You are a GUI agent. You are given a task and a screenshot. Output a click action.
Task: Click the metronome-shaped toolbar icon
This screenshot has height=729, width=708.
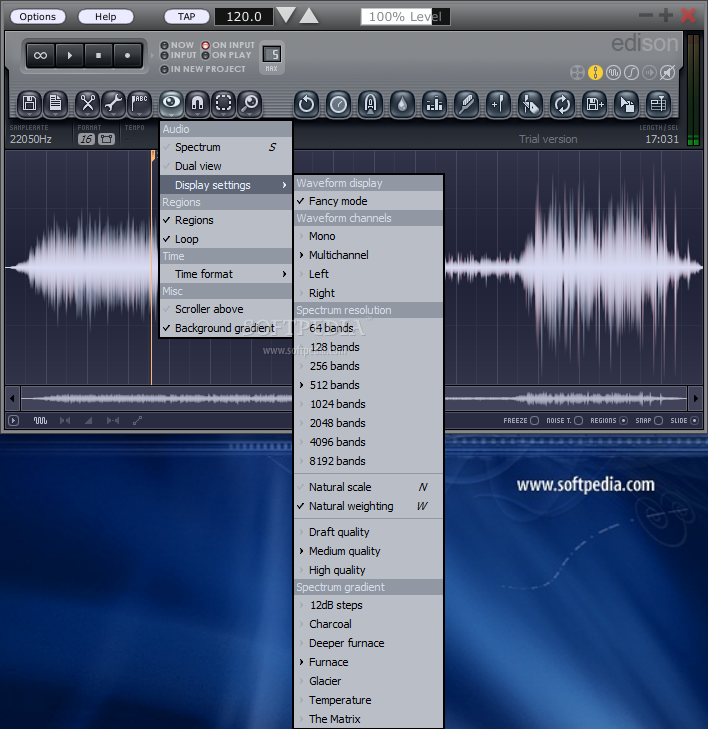(x=371, y=104)
